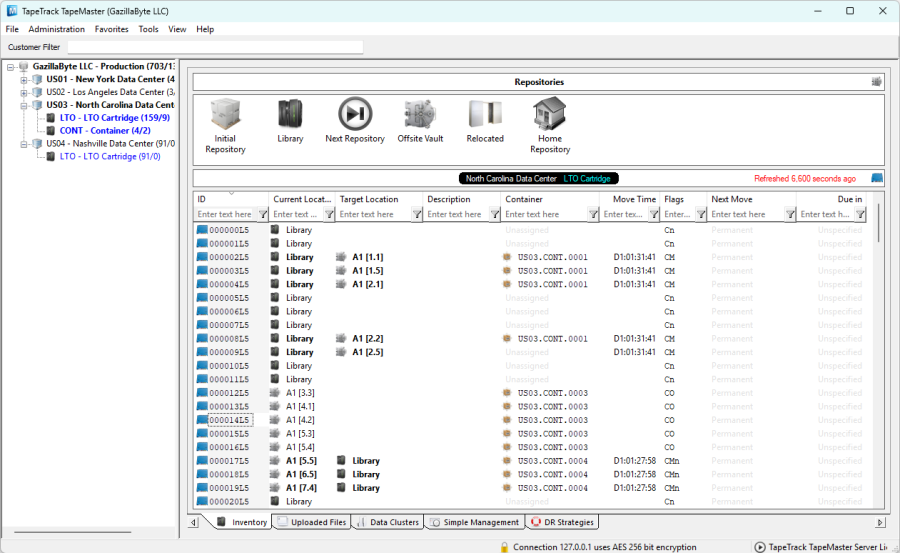This screenshot has height=553, width=900.
Task: Select volume row 000020L5
Action: click(x=531, y=502)
